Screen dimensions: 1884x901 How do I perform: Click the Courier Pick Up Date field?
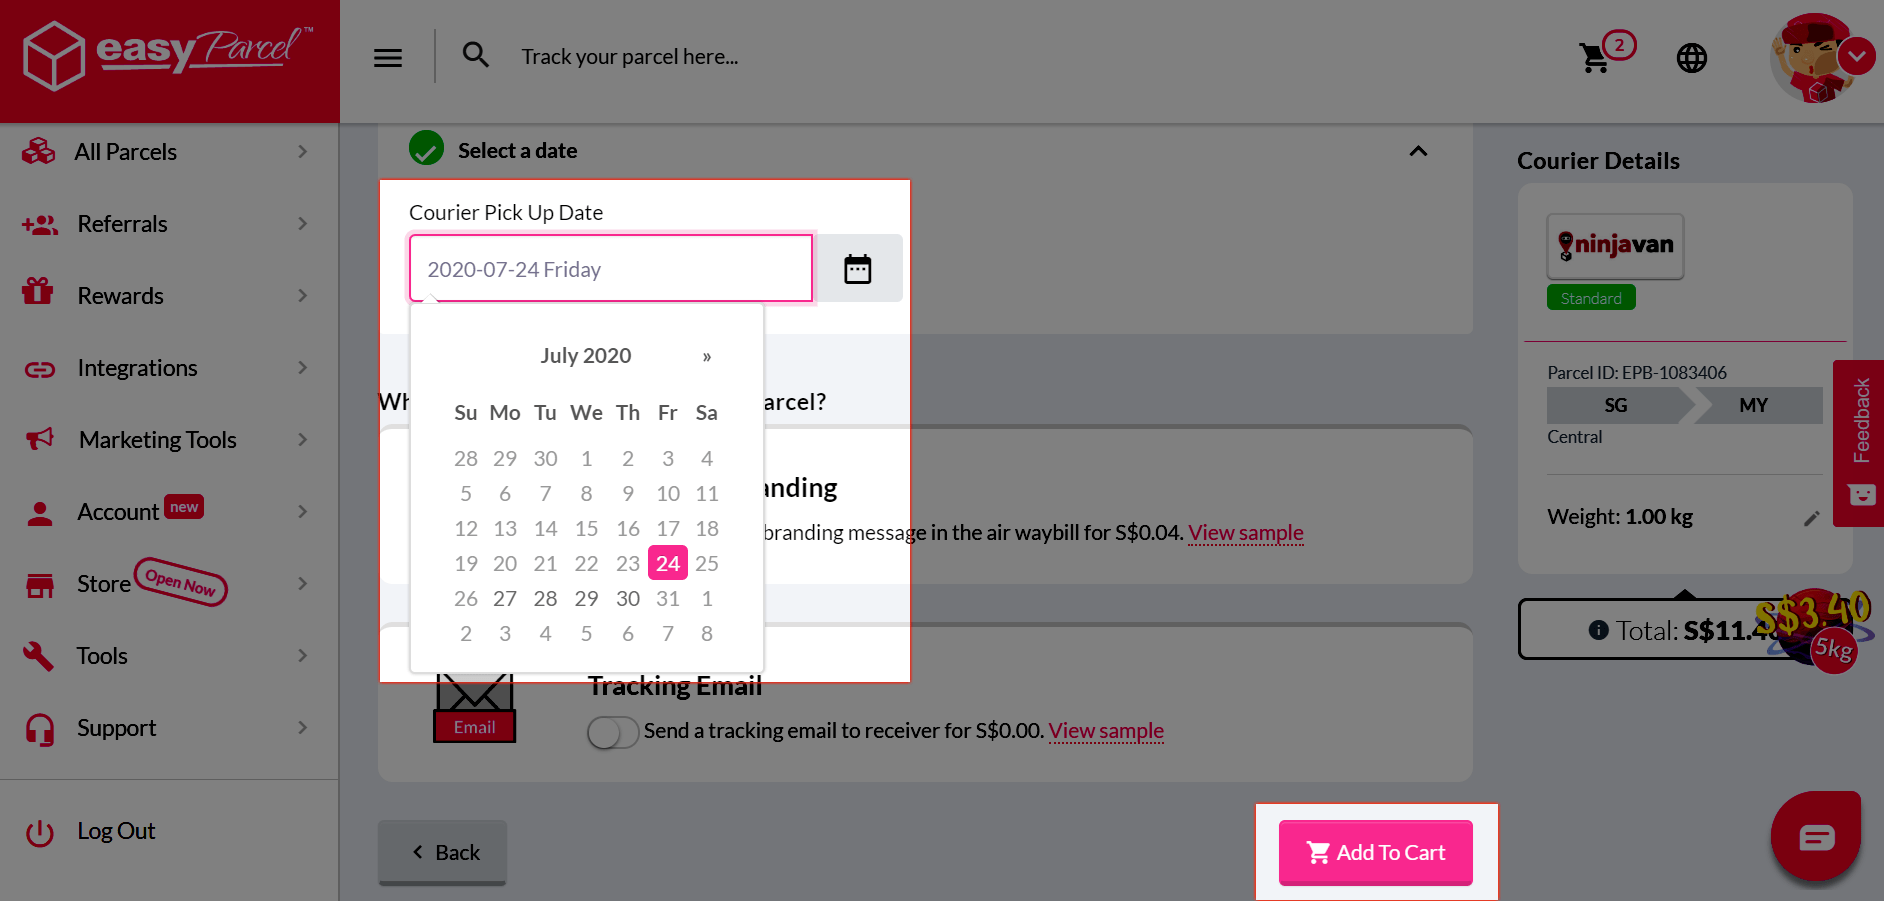click(x=610, y=269)
